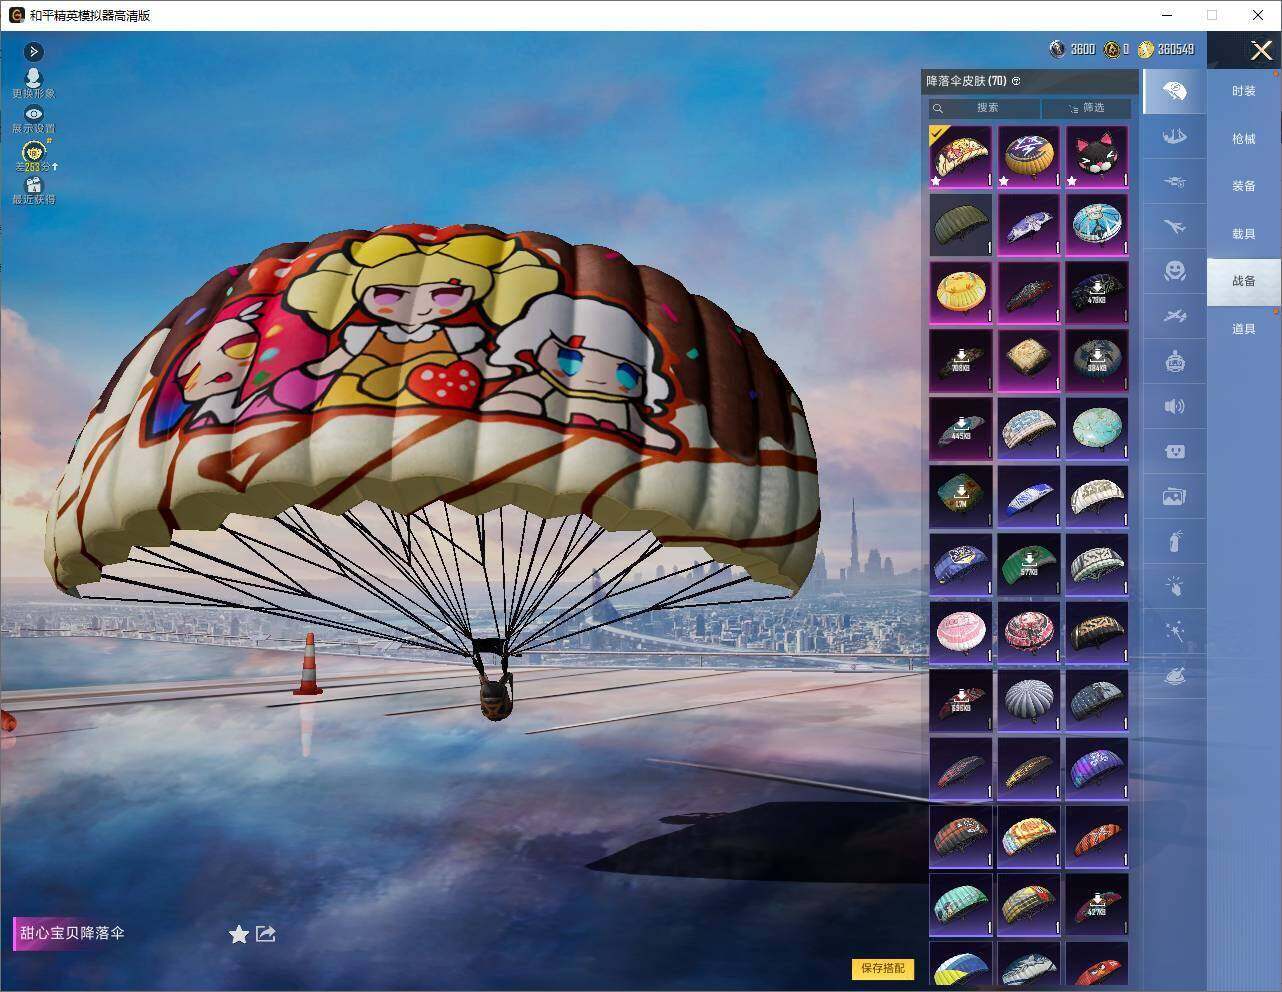This screenshot has width=1282, height=992.
Task: Click the 更换形象 character change icon
Action: pyautogui.click(x=34, y=83)
